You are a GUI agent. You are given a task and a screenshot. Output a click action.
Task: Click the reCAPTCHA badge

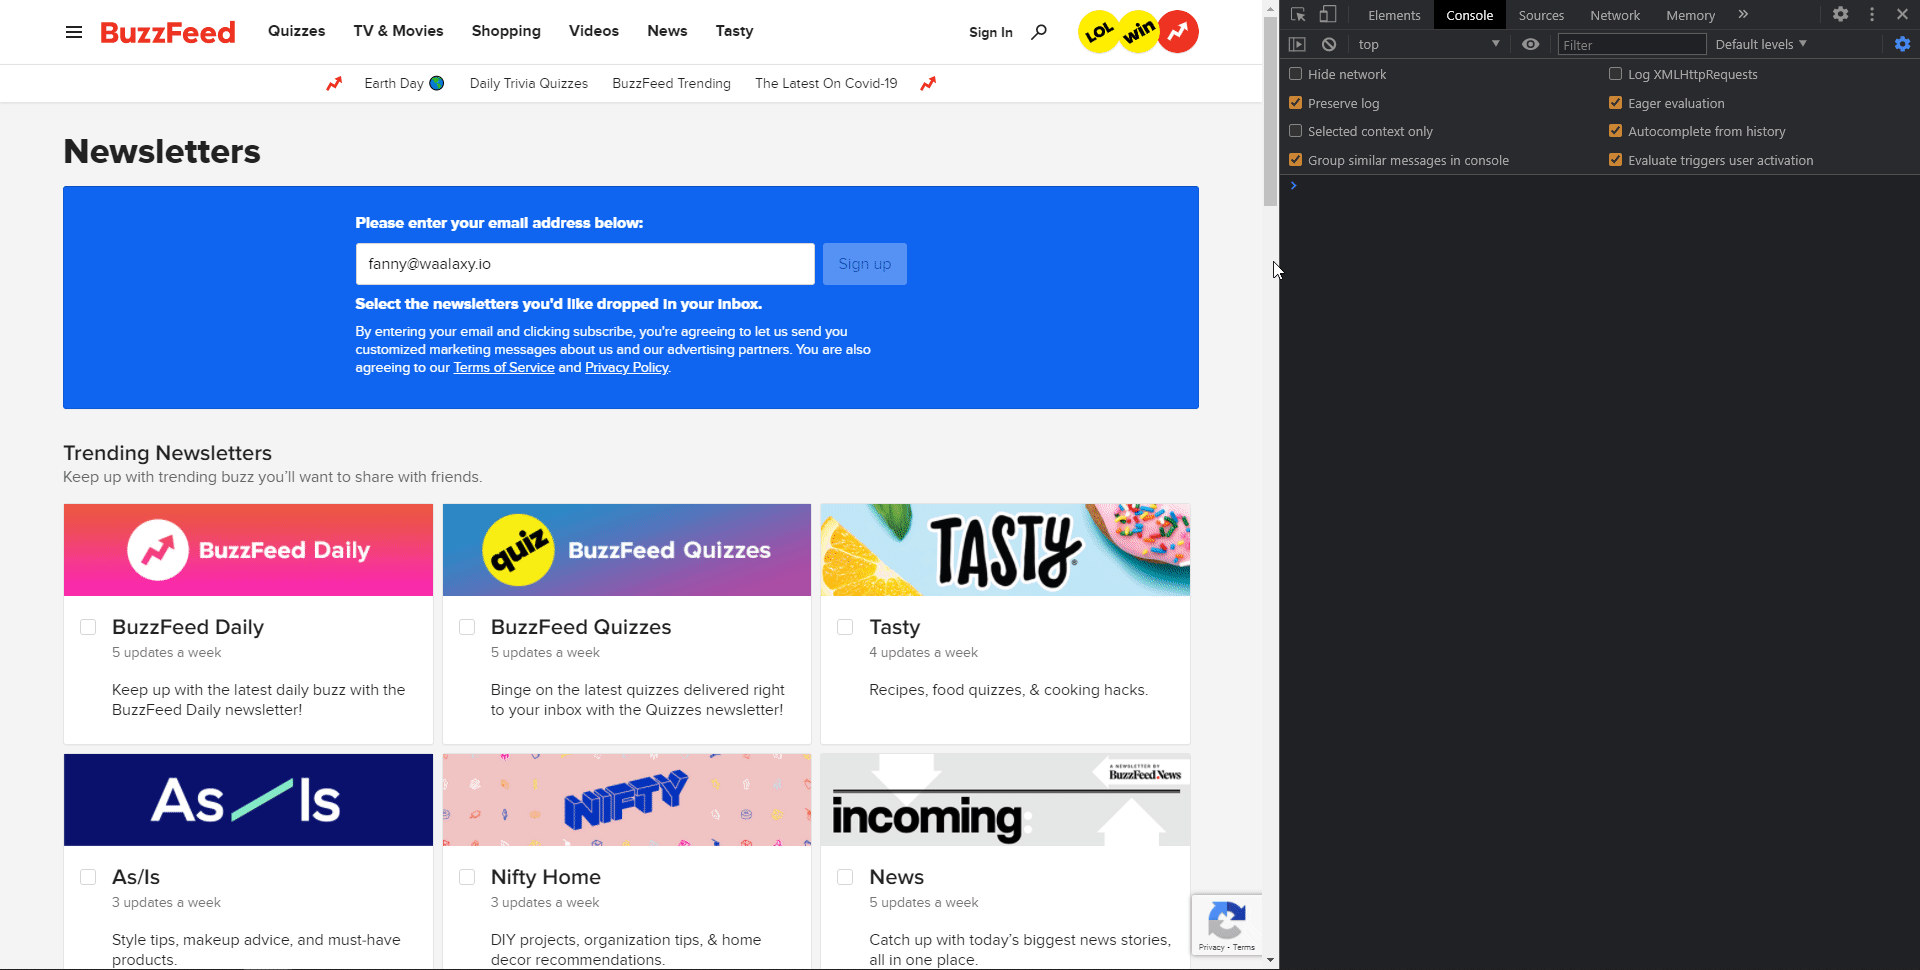(x=1227, y=925)
